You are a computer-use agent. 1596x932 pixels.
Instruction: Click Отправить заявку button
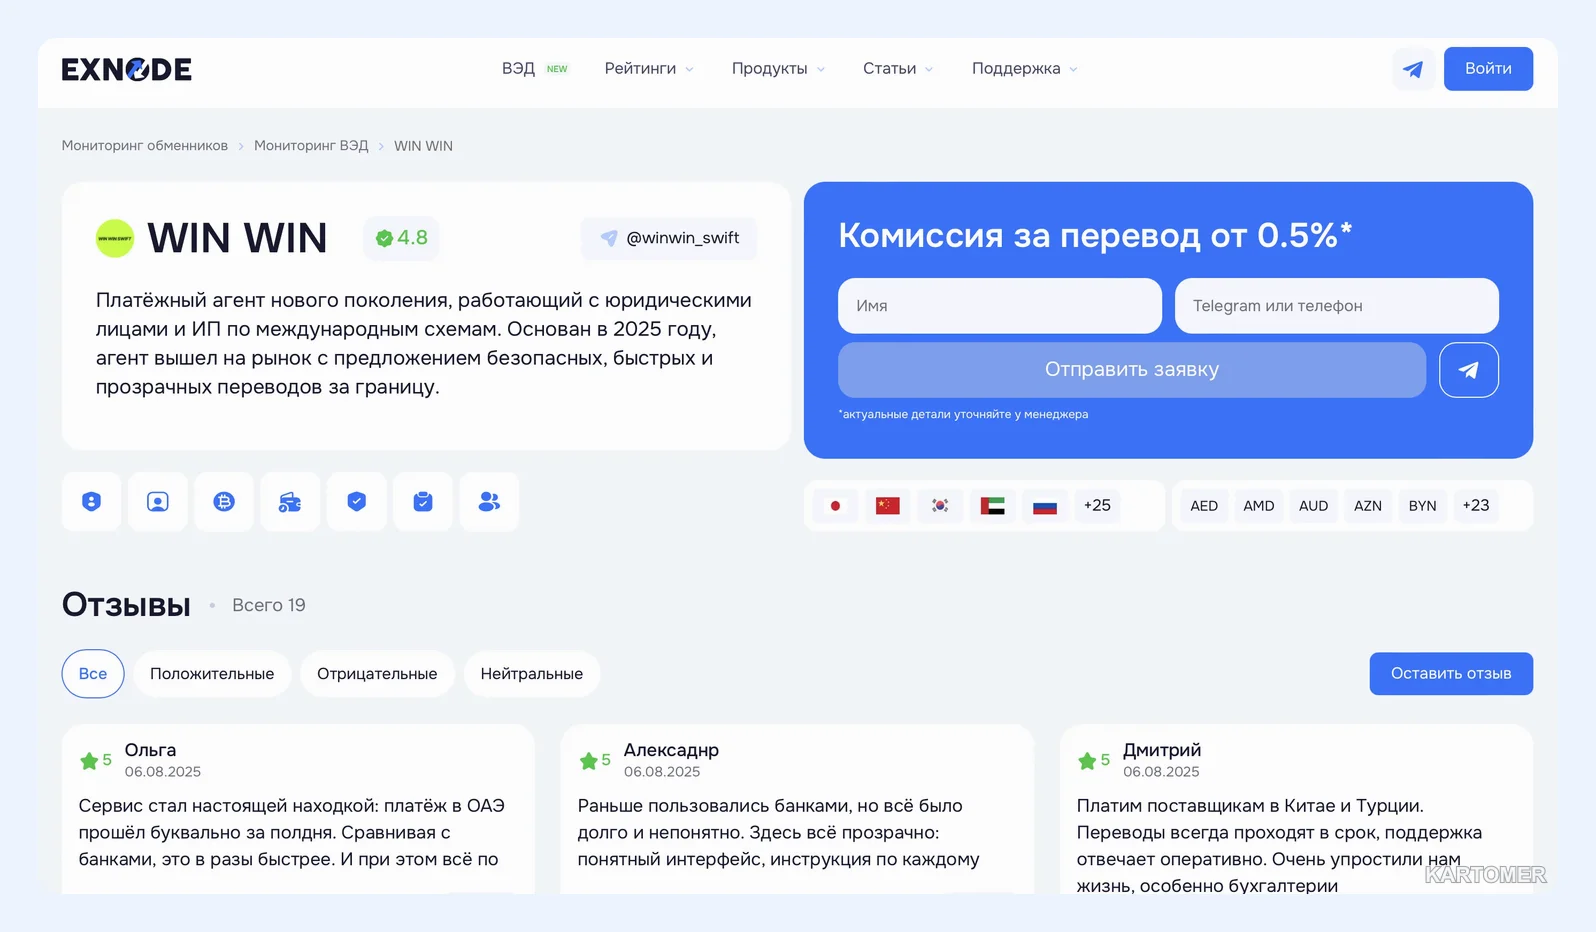click(x=1132, y=370)
